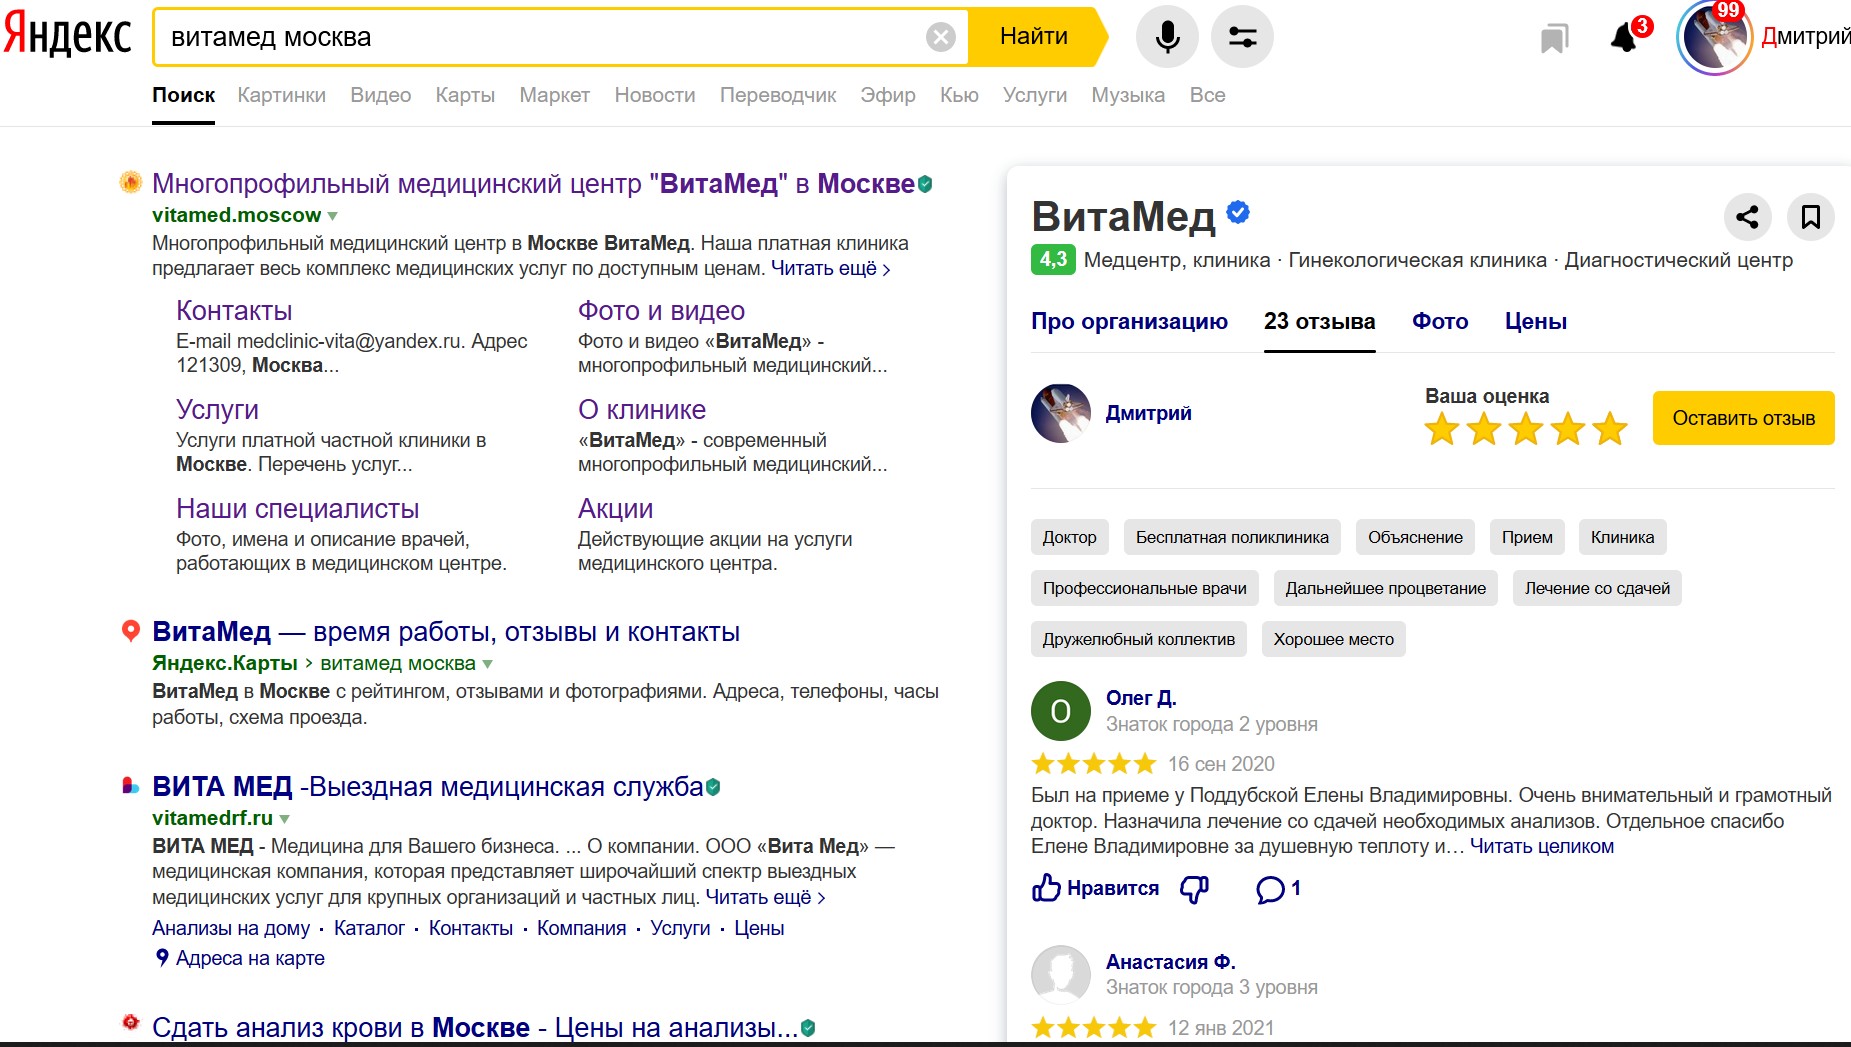This screenshot has width=1851, height=1047.
Task: Filter reviews by Дружелюбный коллектив tag
Action: coord(1139,639)
